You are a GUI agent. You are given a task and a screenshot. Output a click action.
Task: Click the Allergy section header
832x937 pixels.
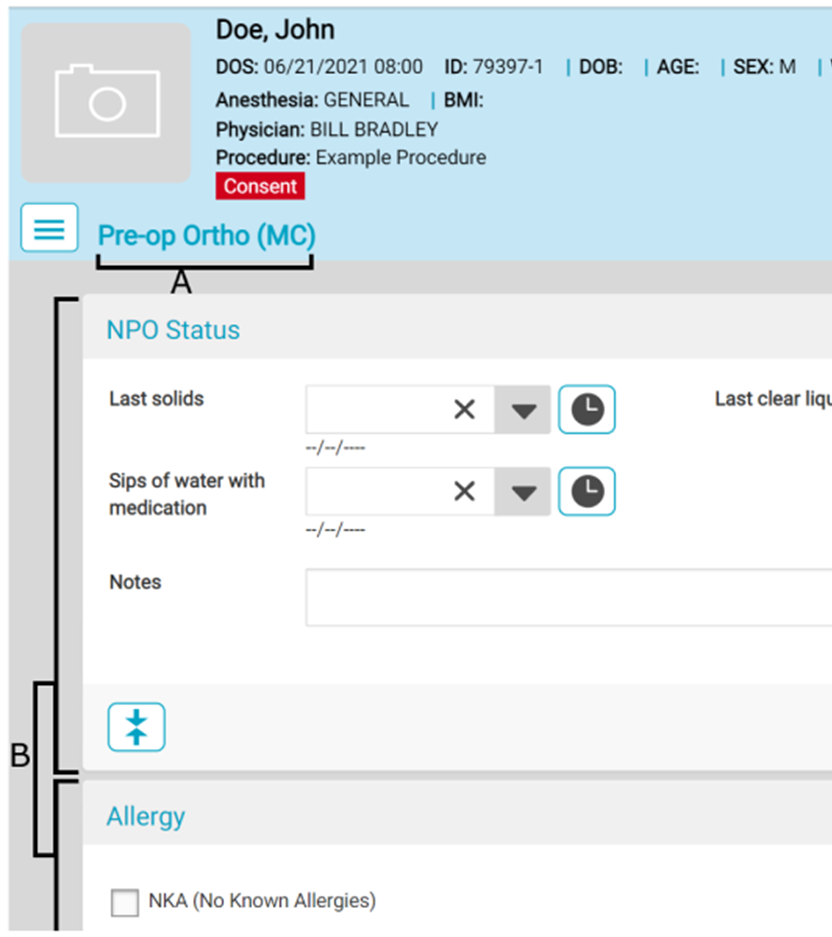pyautogui.click(x=146, y=816)
